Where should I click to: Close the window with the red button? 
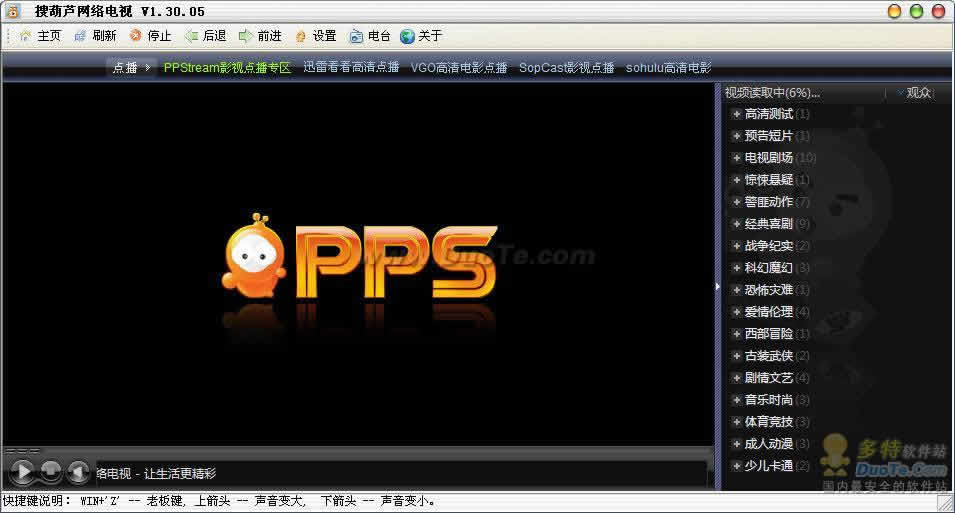click(x=938, y=11)
